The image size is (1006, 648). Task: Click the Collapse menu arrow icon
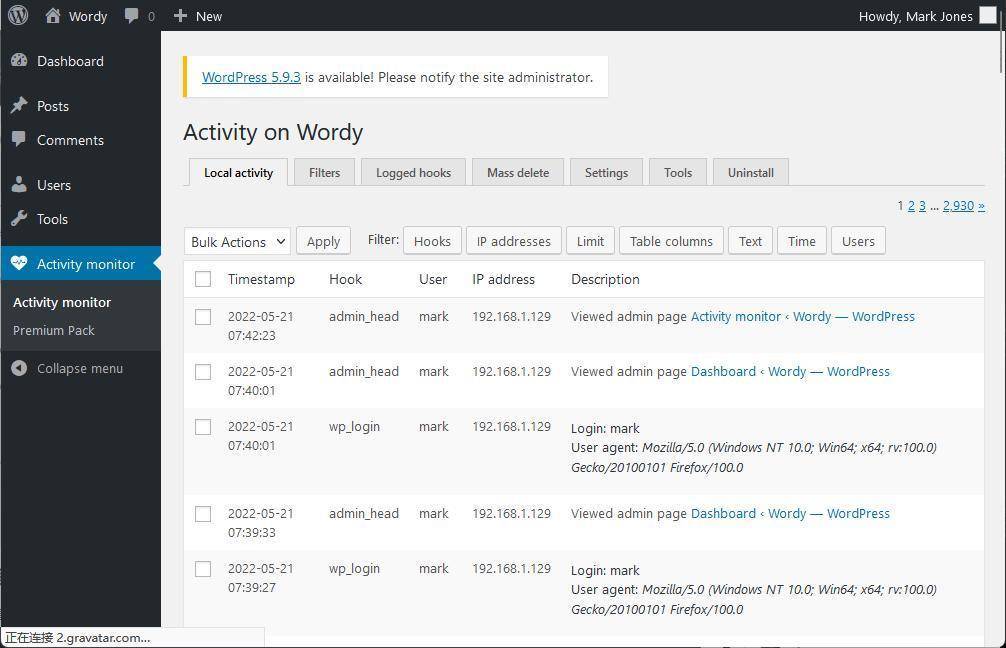(19, 368)
